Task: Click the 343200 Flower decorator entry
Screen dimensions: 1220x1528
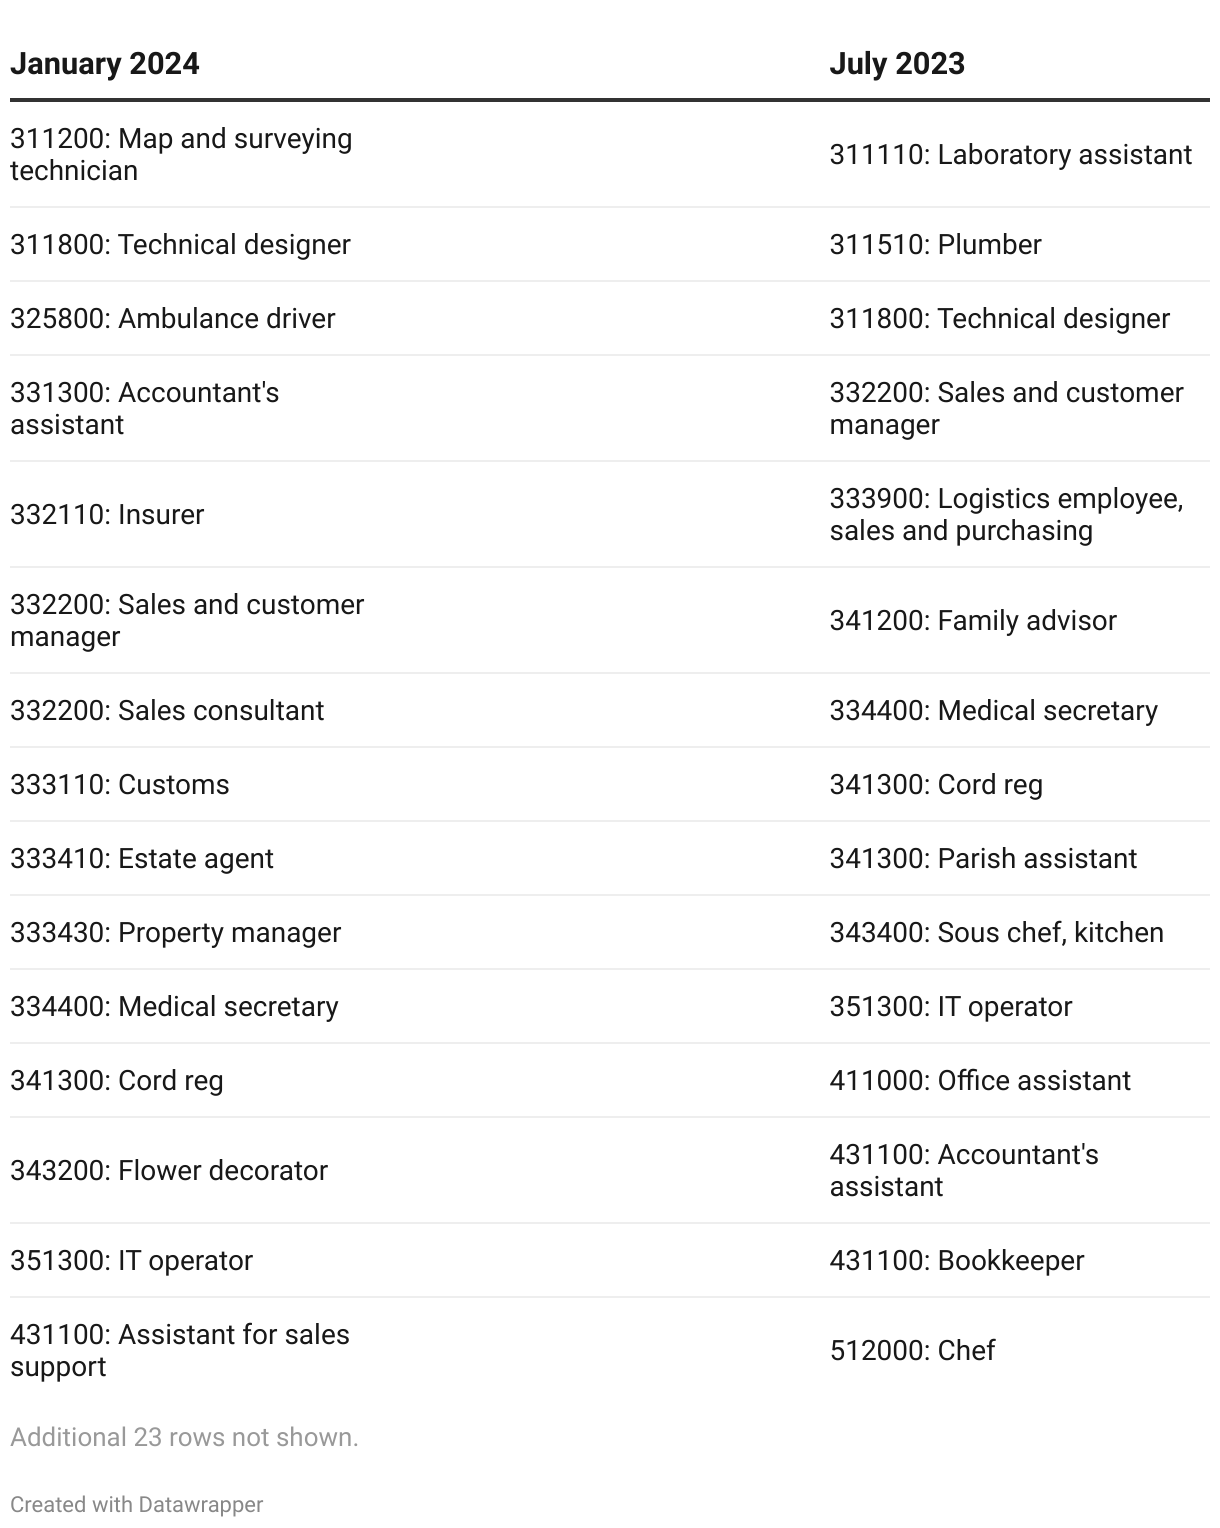Action: (x=169, y=1171)
